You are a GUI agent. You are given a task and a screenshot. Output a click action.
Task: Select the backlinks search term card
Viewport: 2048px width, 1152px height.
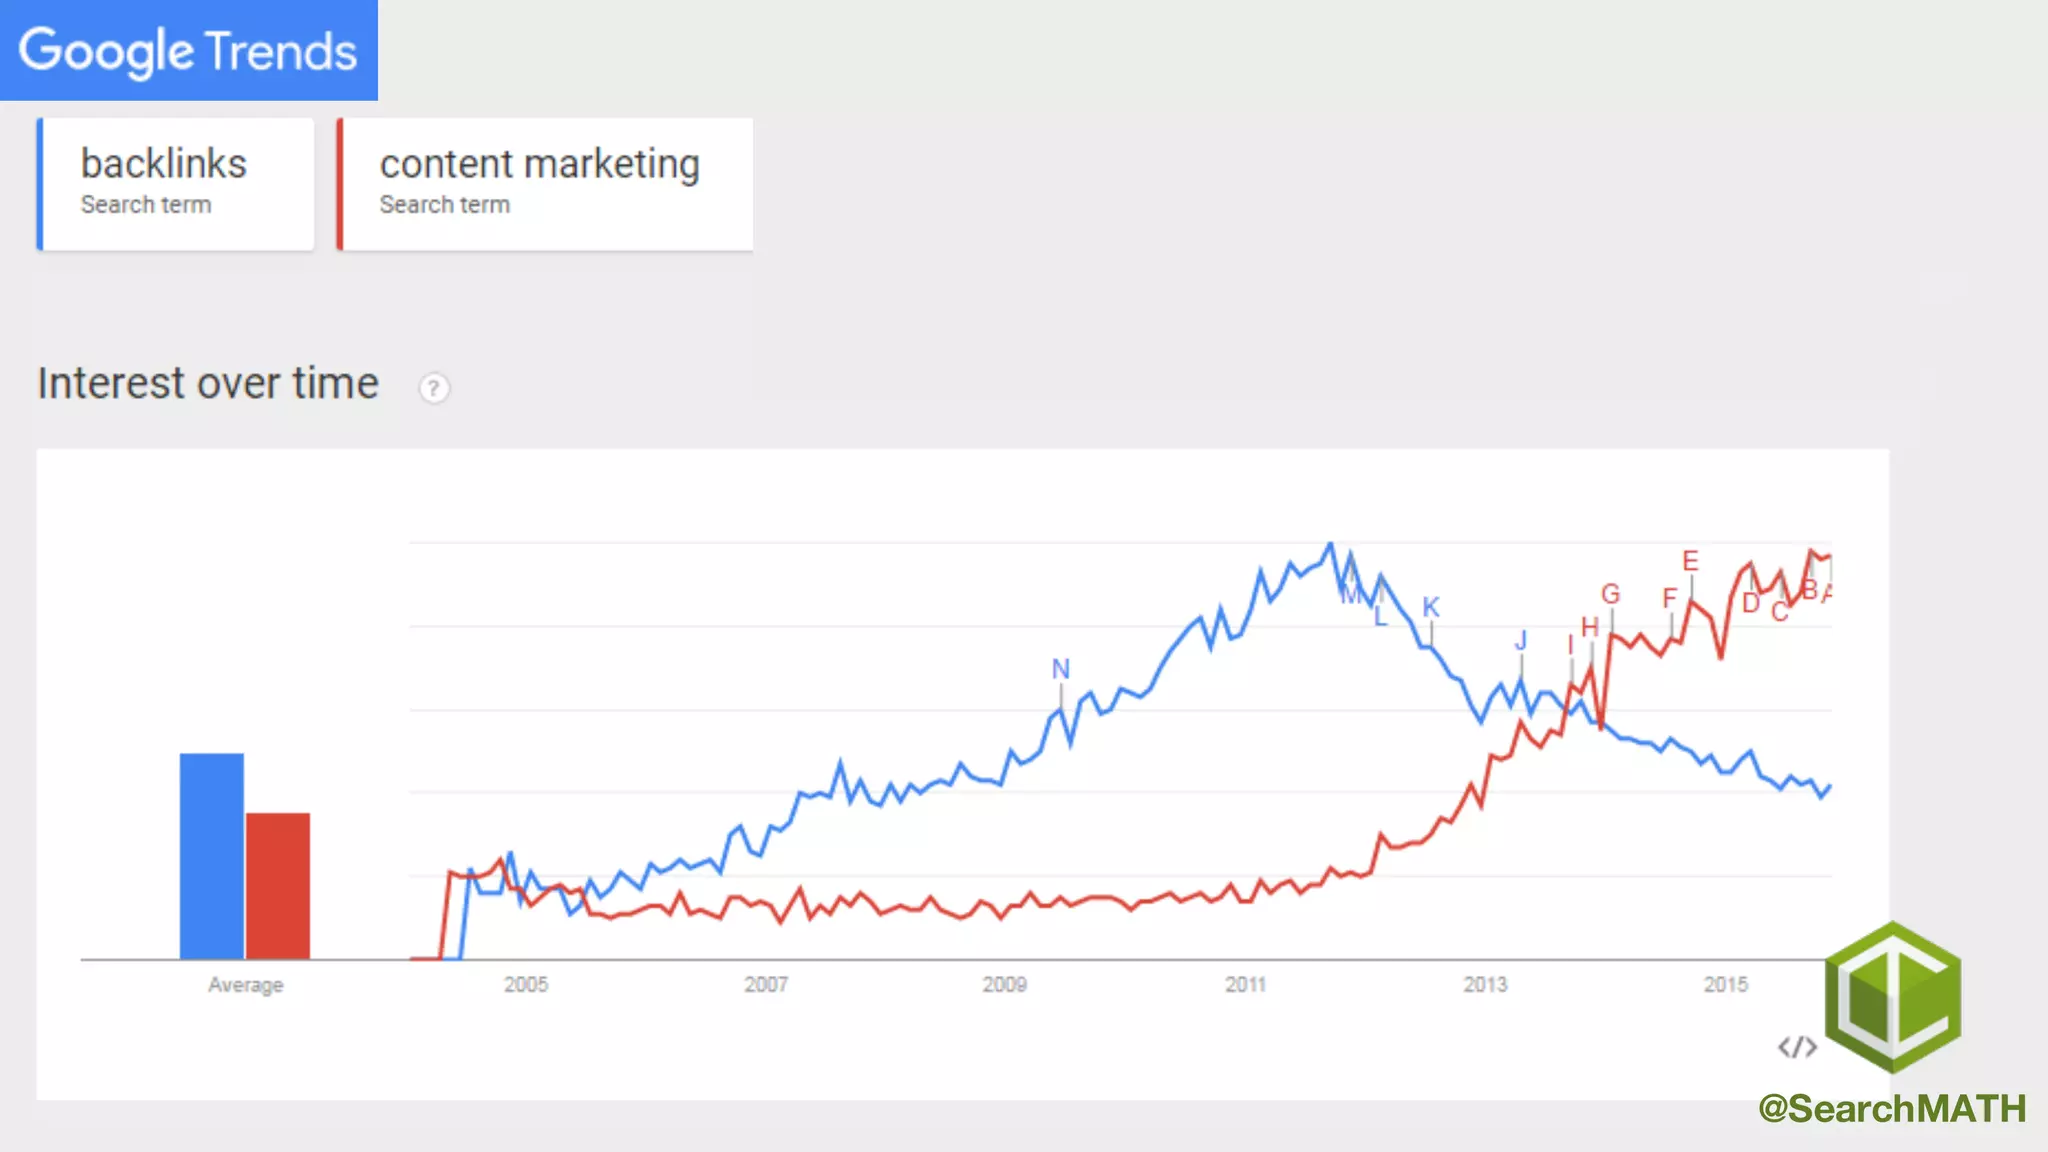pyautogui.click(x=176, y=183)
